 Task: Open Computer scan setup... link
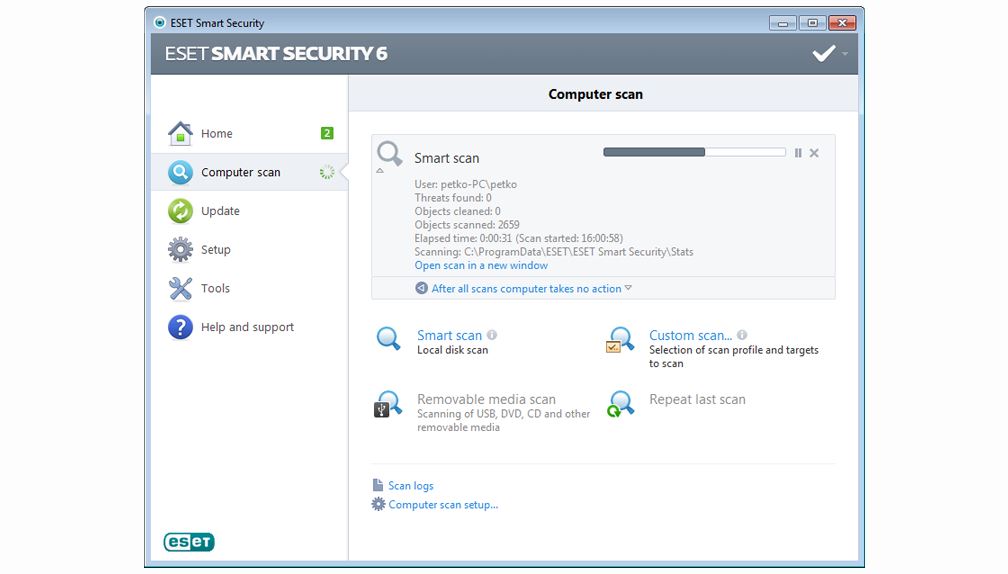(x=443, y=505)
